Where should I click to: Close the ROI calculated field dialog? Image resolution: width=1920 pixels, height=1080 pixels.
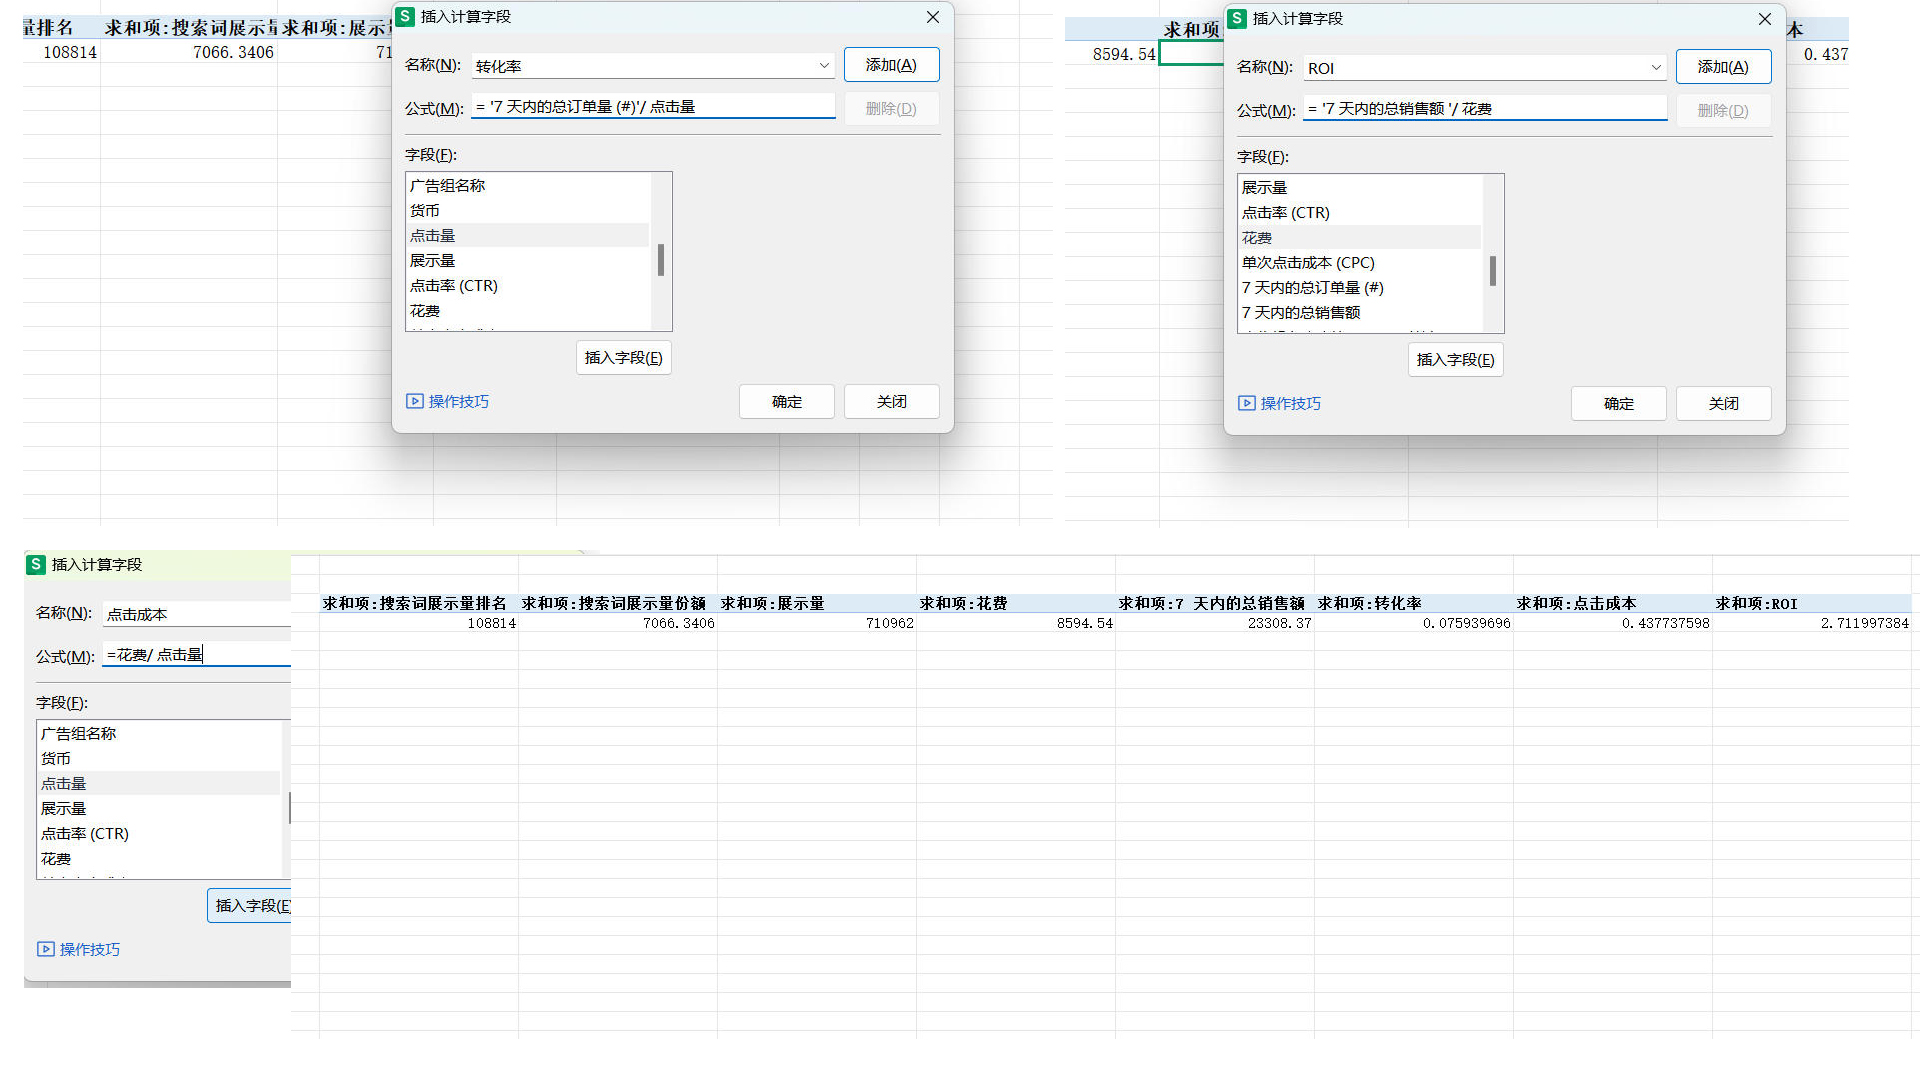[1764, 19]
